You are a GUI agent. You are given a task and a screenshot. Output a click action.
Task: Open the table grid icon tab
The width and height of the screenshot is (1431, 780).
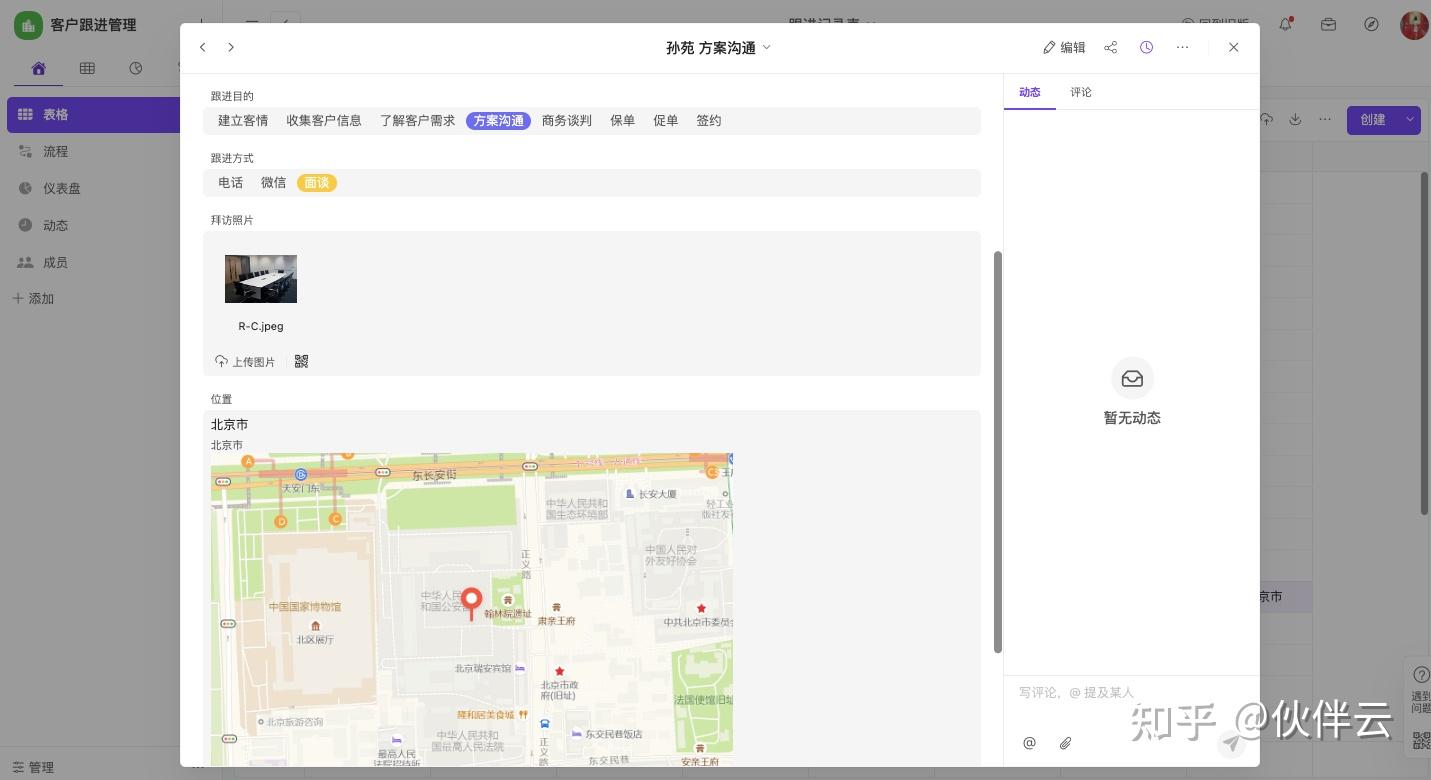87,68
